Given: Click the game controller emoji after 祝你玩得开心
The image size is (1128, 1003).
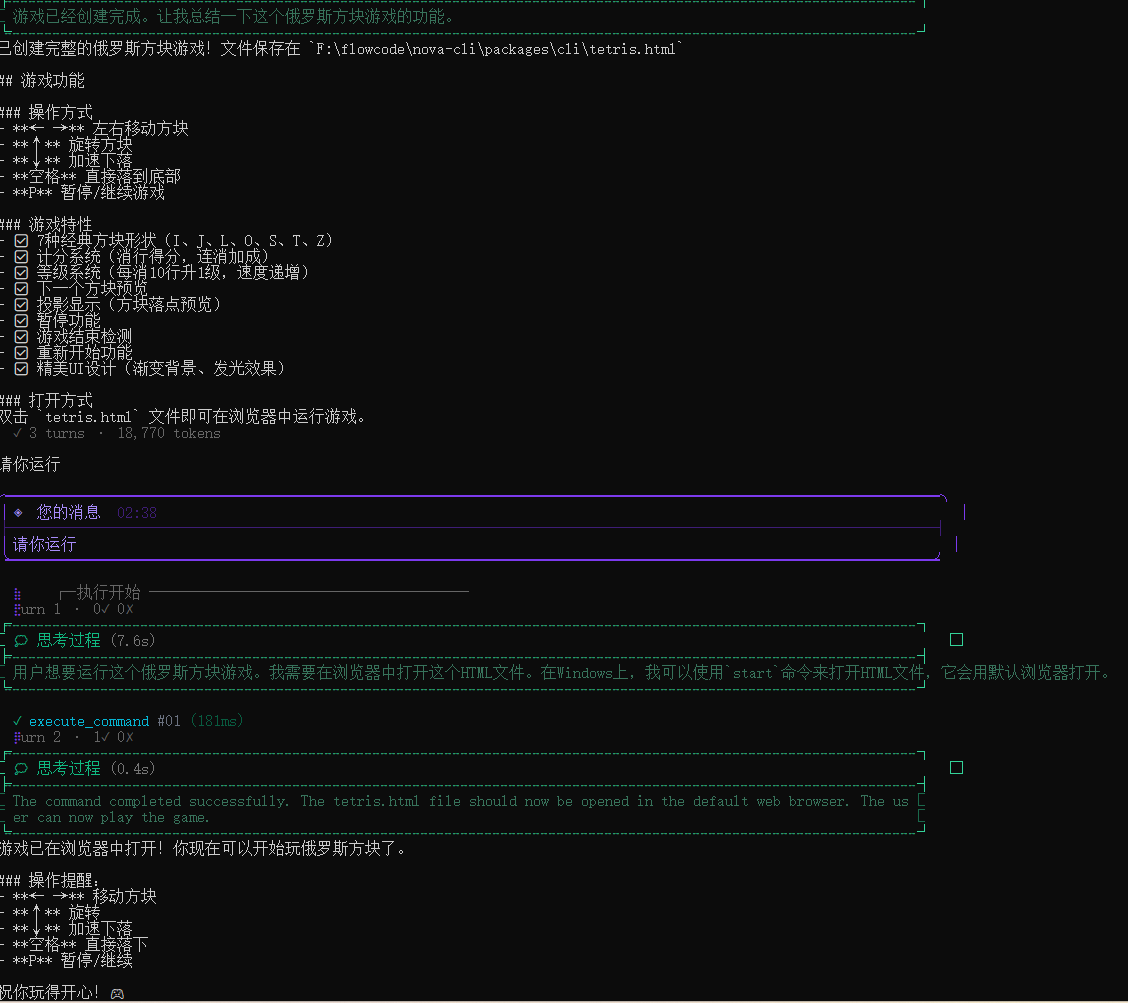Looking at the screenshot, I should [117, 993].
